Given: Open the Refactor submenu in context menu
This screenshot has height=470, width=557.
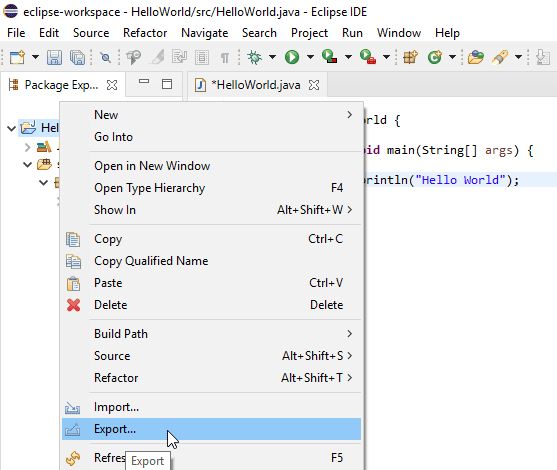Looking at the screenshot, I should click(x=212, y=378).
